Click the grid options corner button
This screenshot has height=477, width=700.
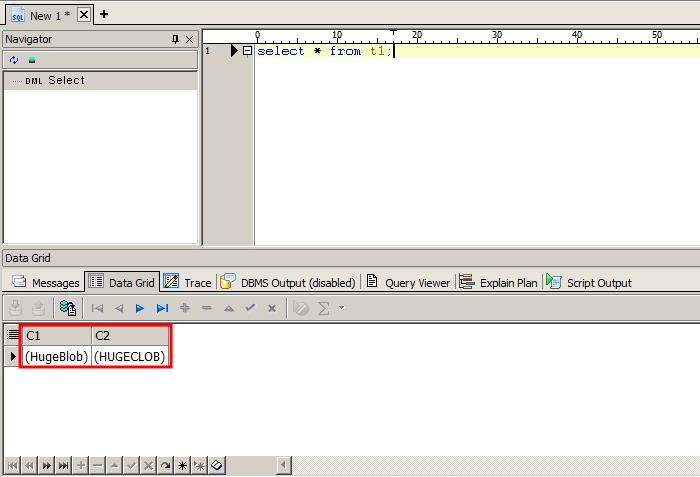coord(12,336)
